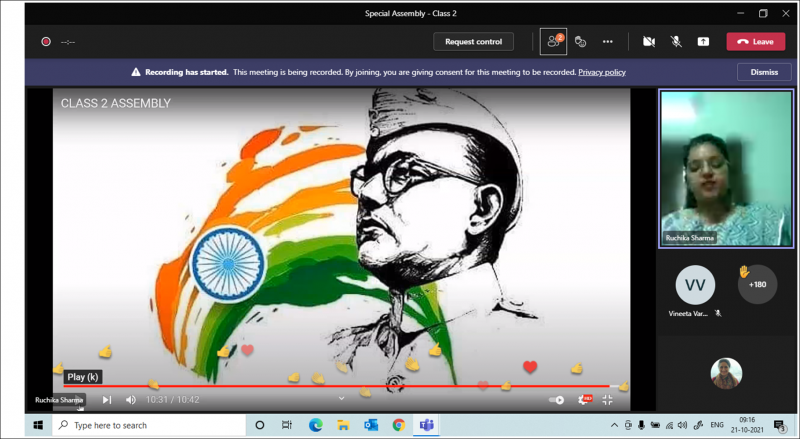Open Task View icon

point(287,425)
